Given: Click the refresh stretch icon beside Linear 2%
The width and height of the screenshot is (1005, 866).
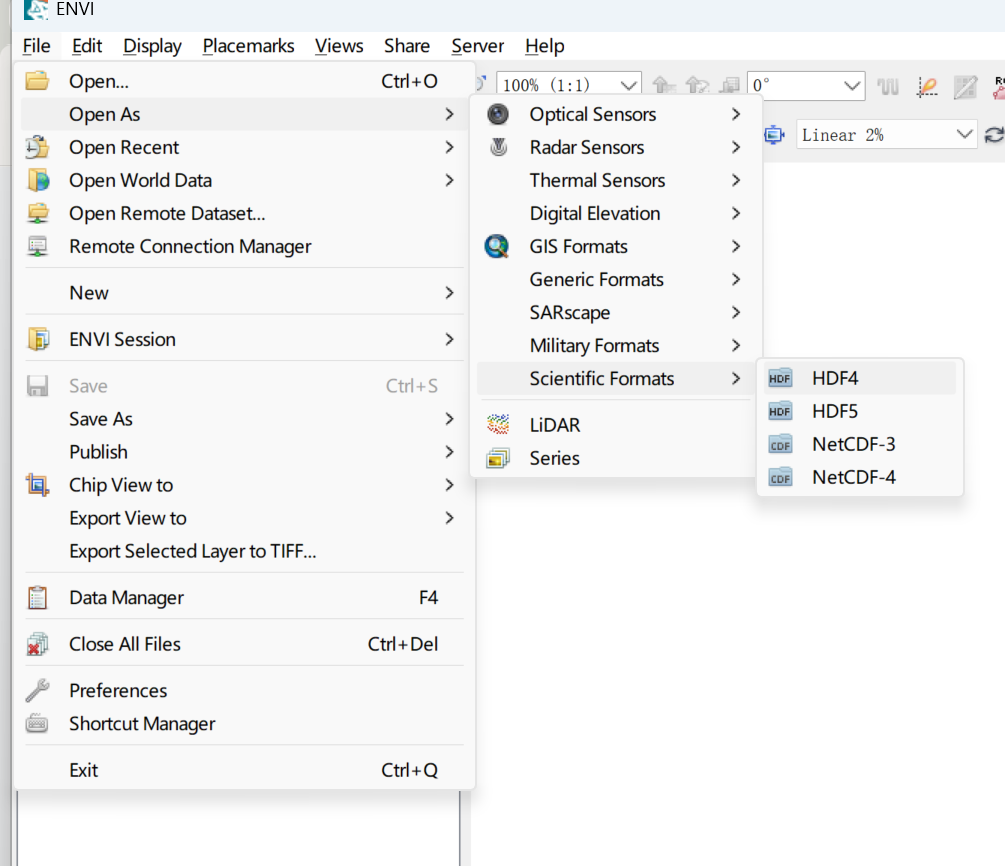Looking at the screenshot, I should tap(994, 135).
